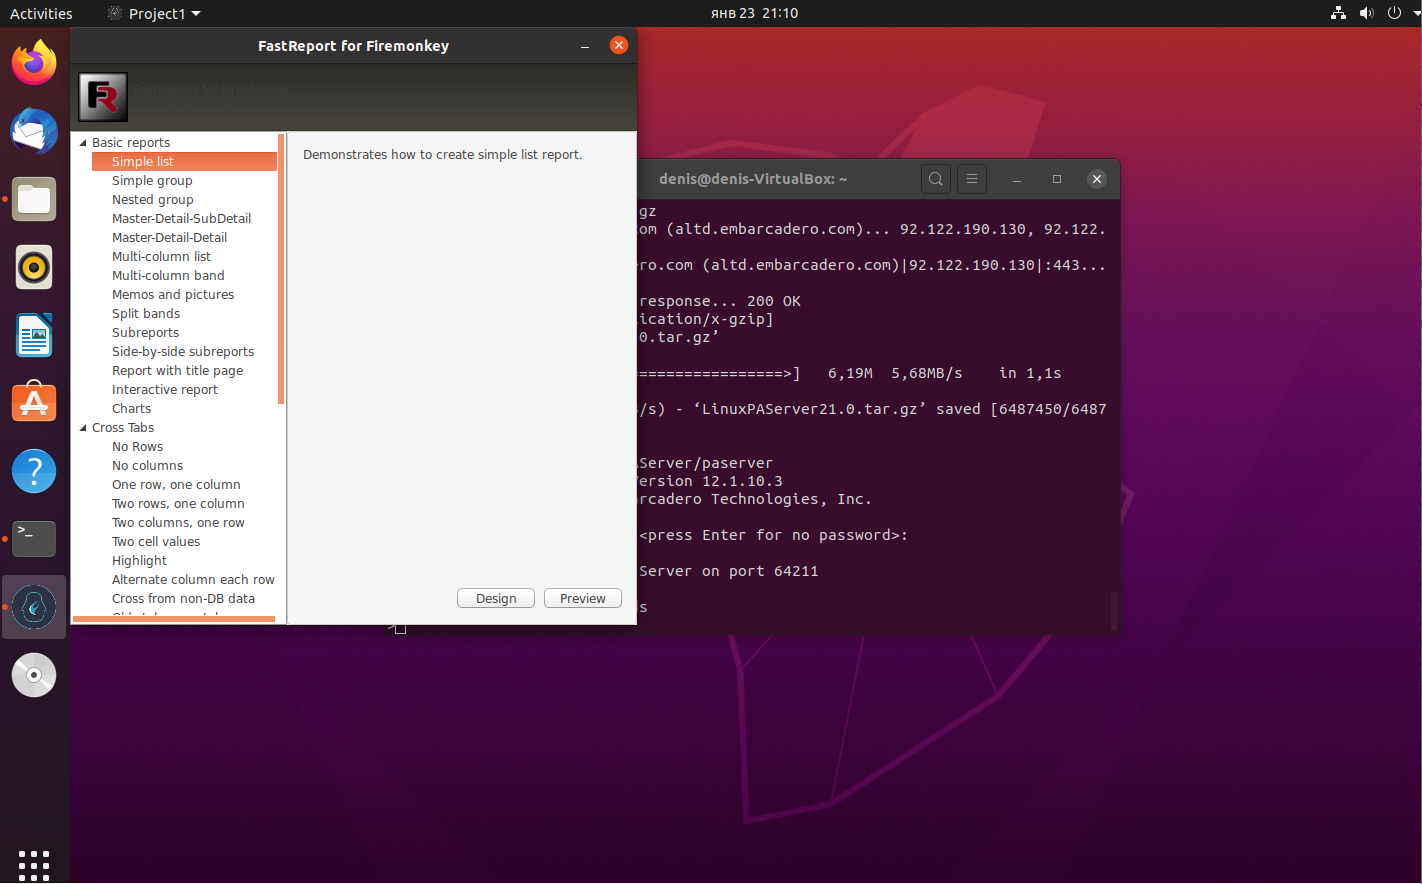1422x884 pixels.
Task: Open the Help icon in dock
Action: pyautogui.click(x=34, y=471)
